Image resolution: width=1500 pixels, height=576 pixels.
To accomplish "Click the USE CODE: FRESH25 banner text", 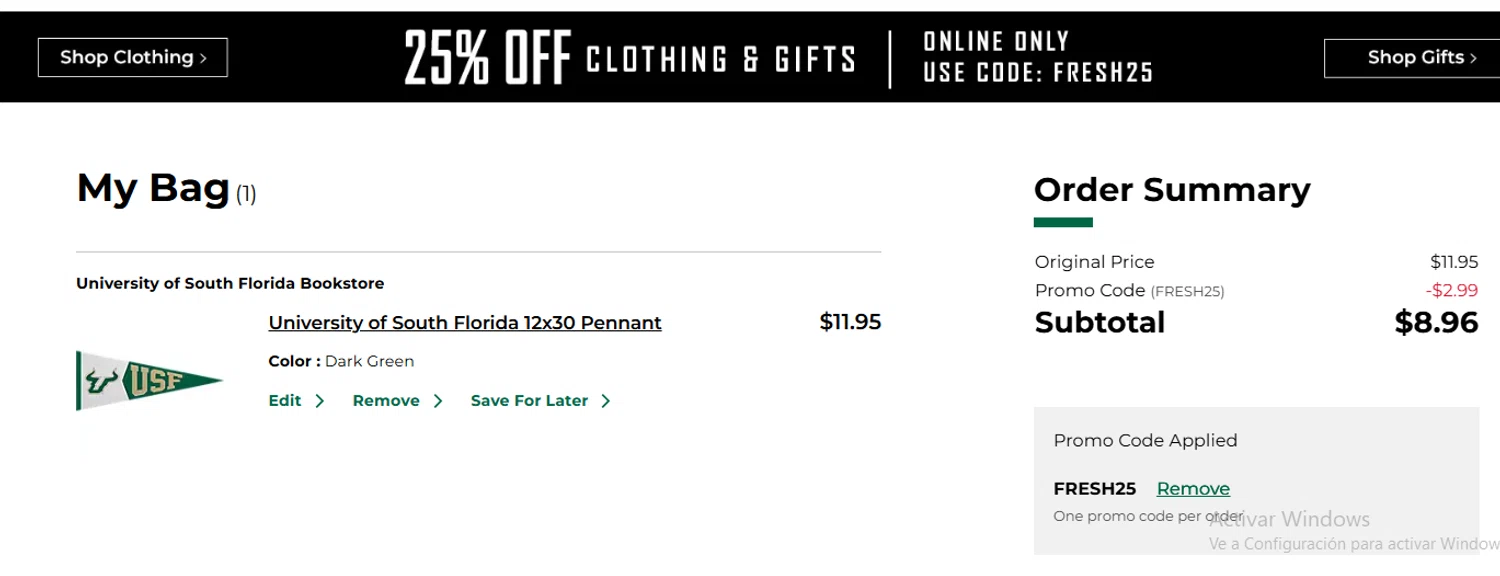I will click(1038, 72).
